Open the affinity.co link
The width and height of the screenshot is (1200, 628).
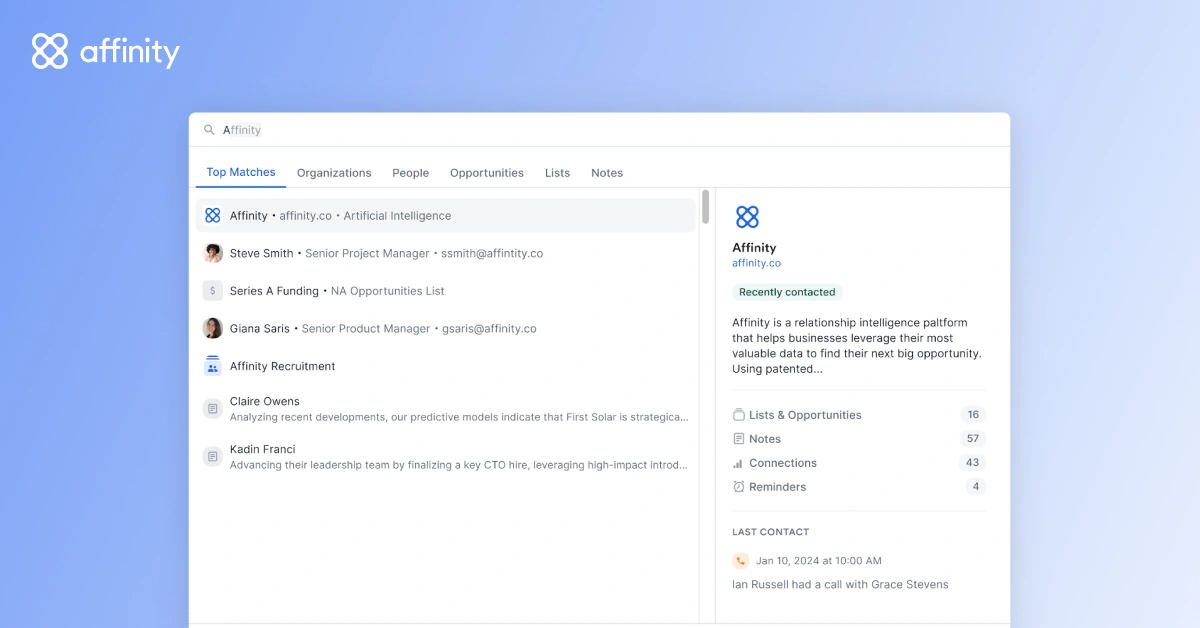point(756,263)
